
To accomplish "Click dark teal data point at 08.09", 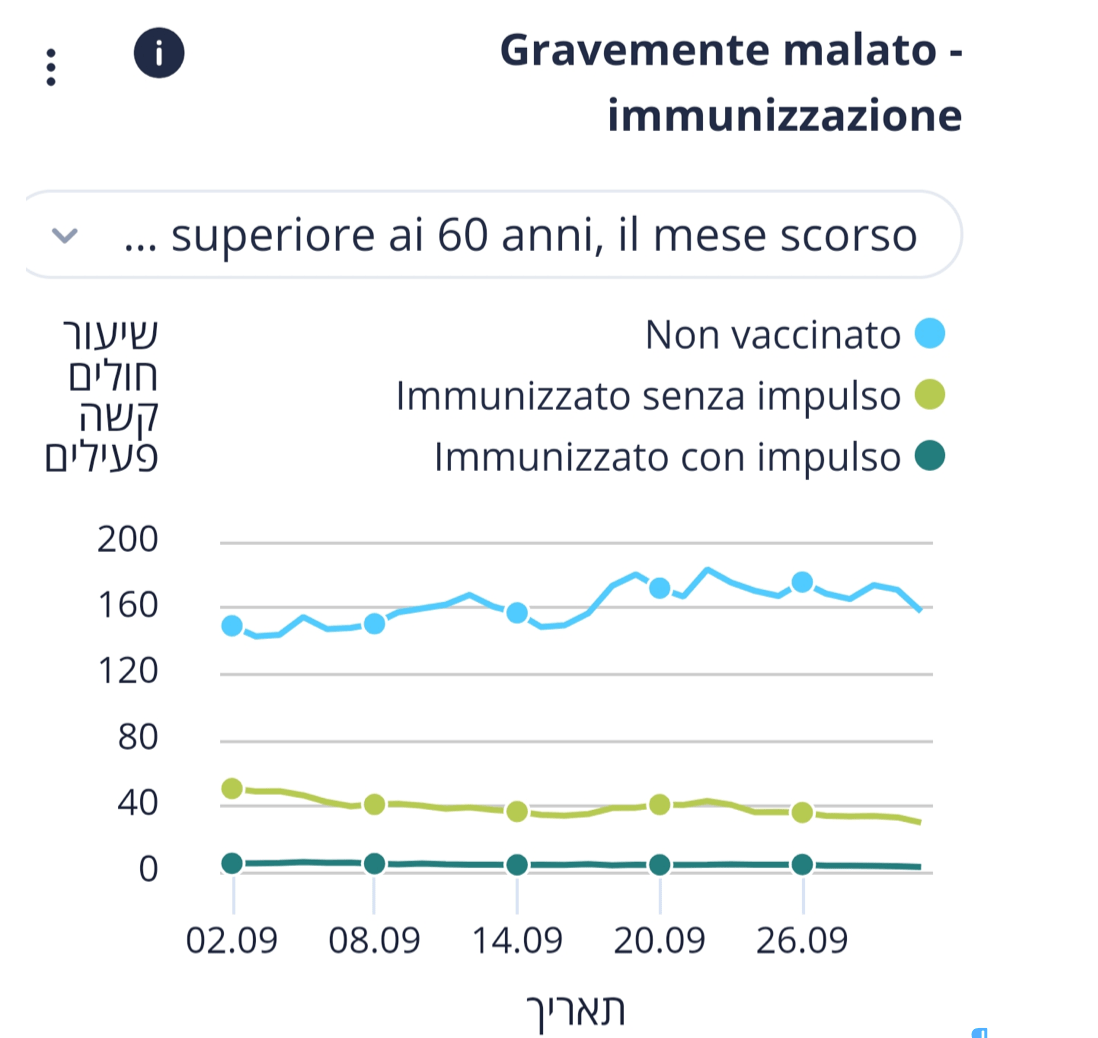I will point(374,864).
